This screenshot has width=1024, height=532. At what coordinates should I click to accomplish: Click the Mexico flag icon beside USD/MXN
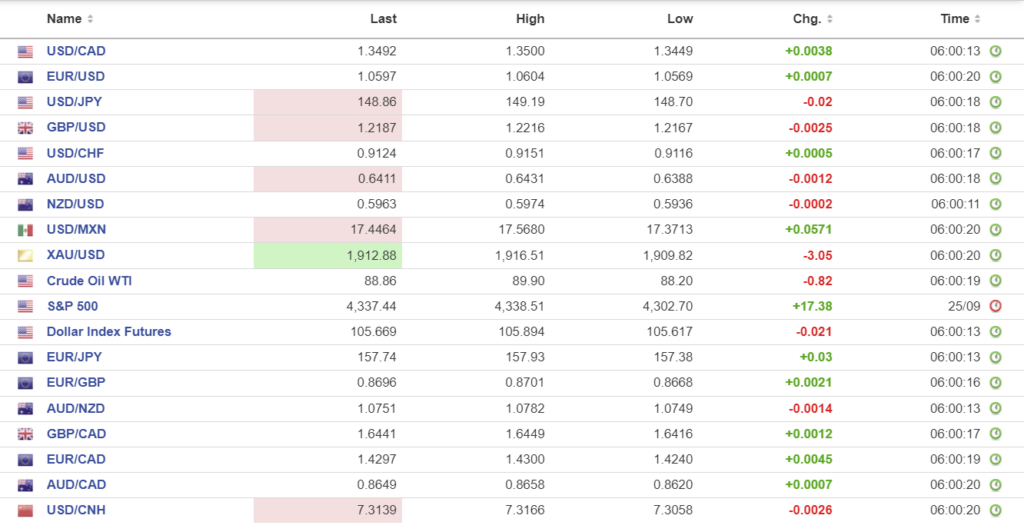25,230
